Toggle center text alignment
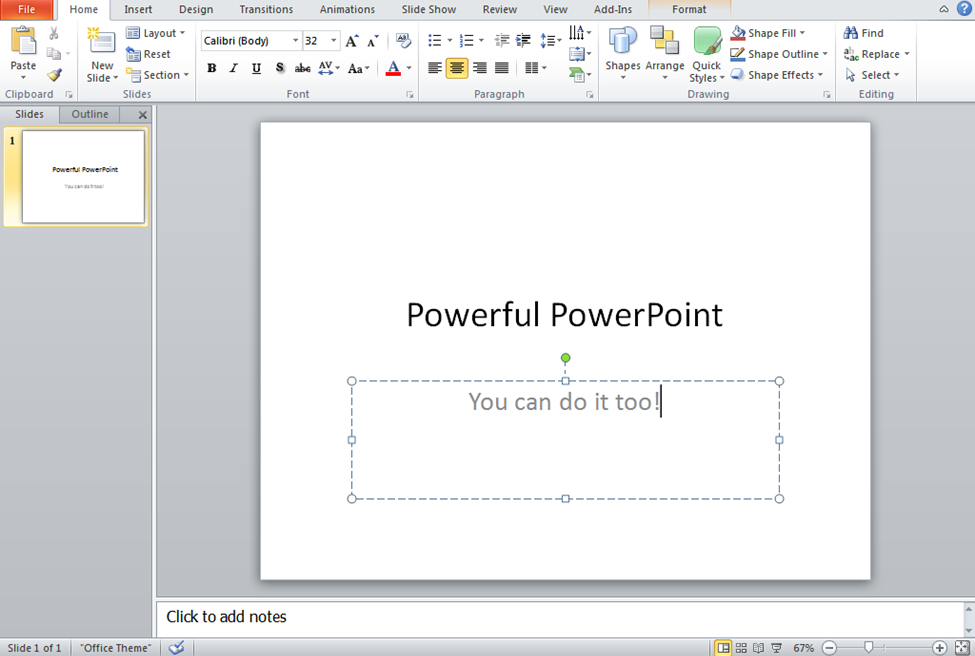The width and height of the screenshot is (975, 656). 457,68
